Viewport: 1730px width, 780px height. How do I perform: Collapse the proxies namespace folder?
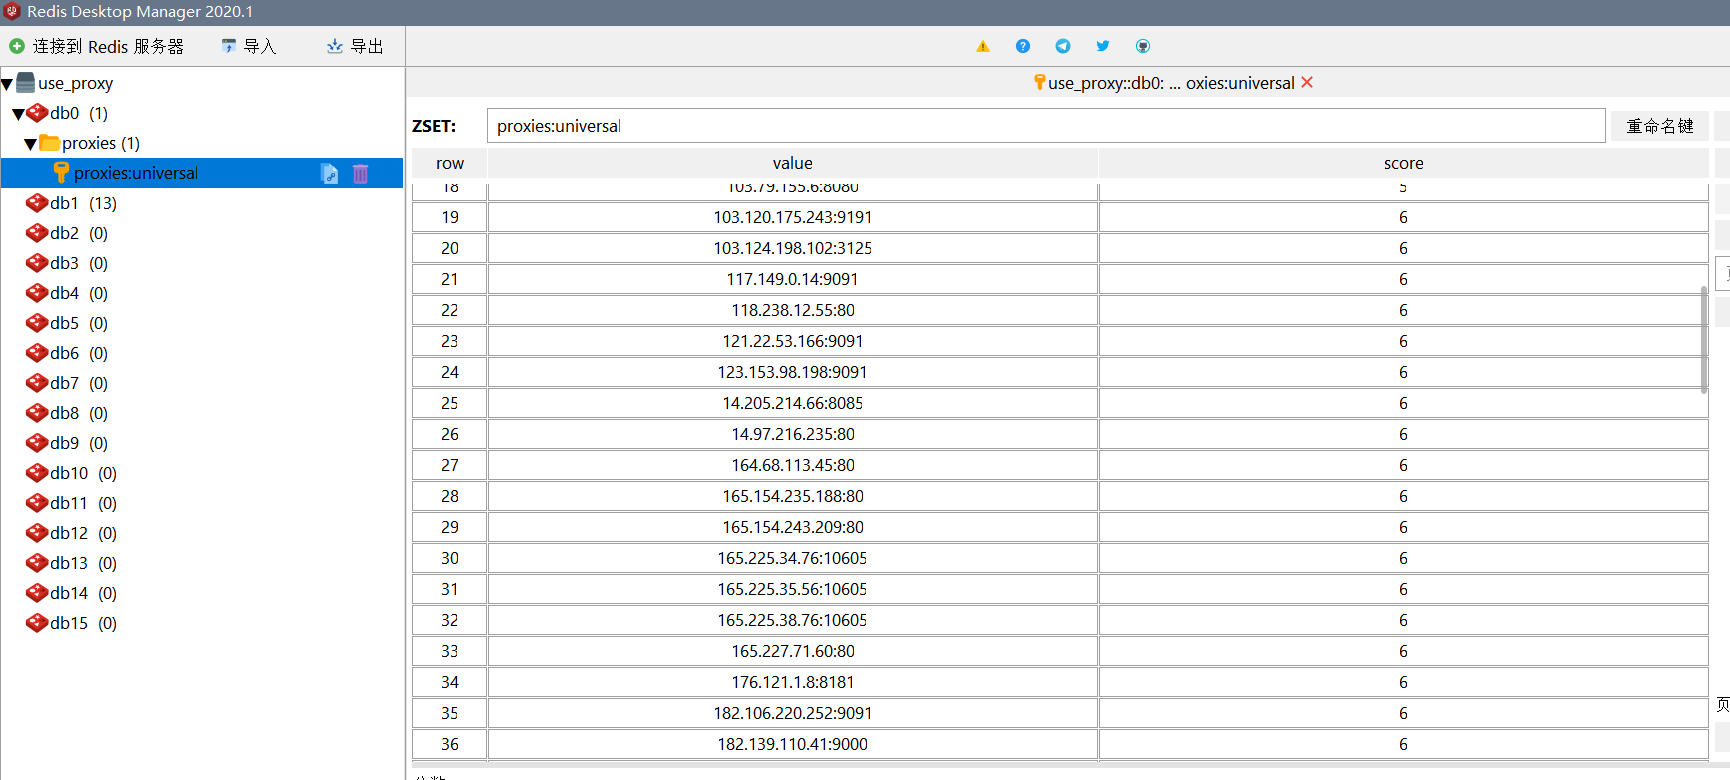coord(30,144)
